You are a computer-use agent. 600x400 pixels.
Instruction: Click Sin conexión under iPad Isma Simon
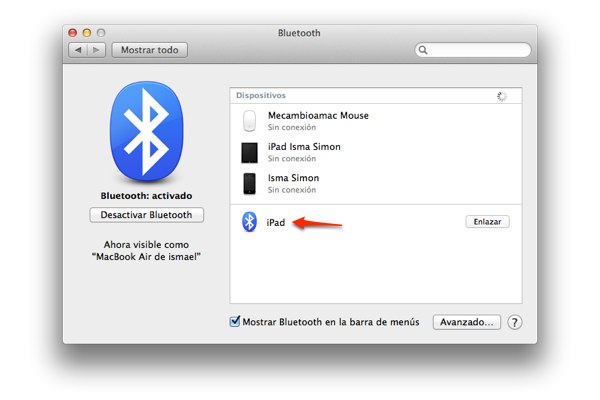click(292, 158)
